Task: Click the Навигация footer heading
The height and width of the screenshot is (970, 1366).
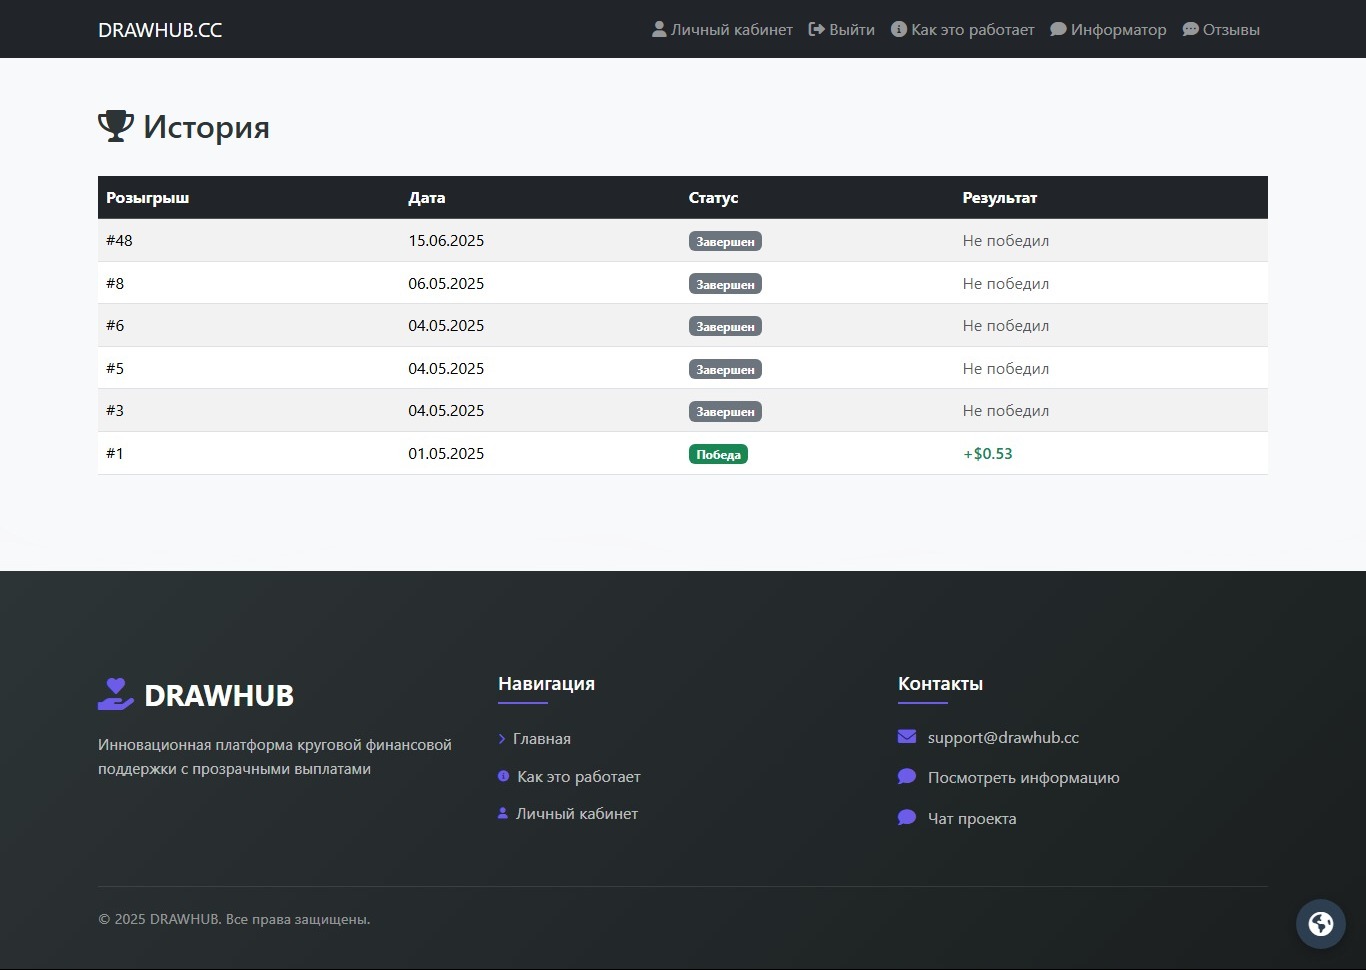Action: point(546,684)
